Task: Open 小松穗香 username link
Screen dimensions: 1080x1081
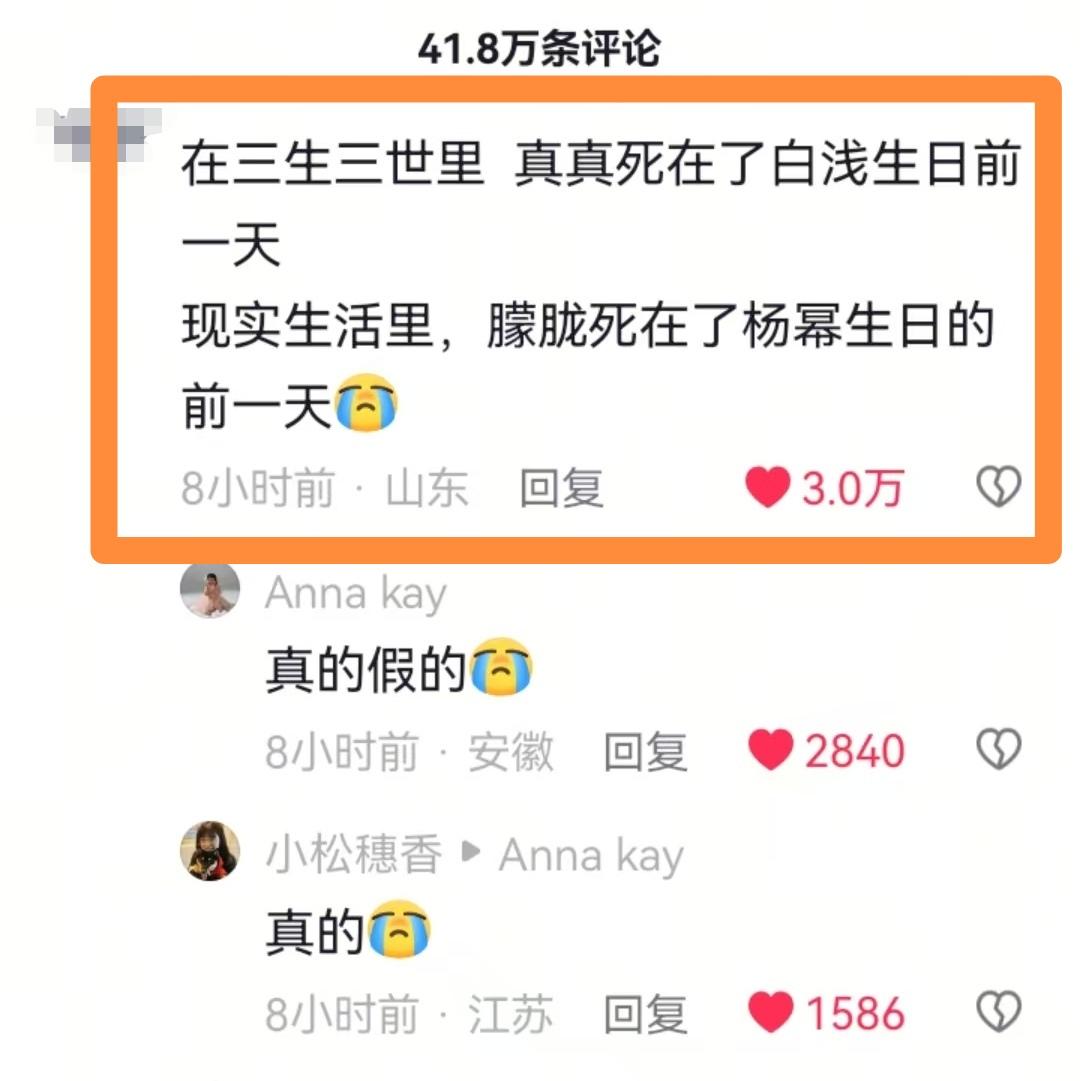Action: point(354,853)
